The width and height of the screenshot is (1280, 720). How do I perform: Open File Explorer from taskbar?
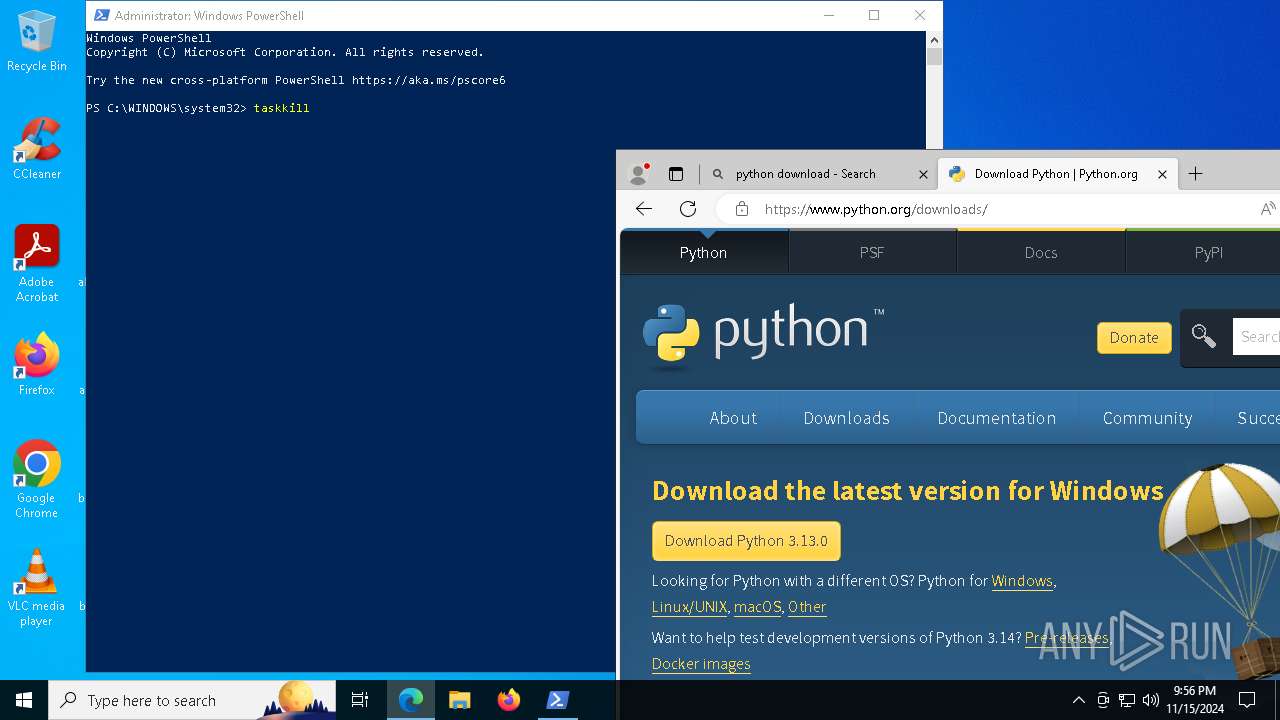click(460, 700)
